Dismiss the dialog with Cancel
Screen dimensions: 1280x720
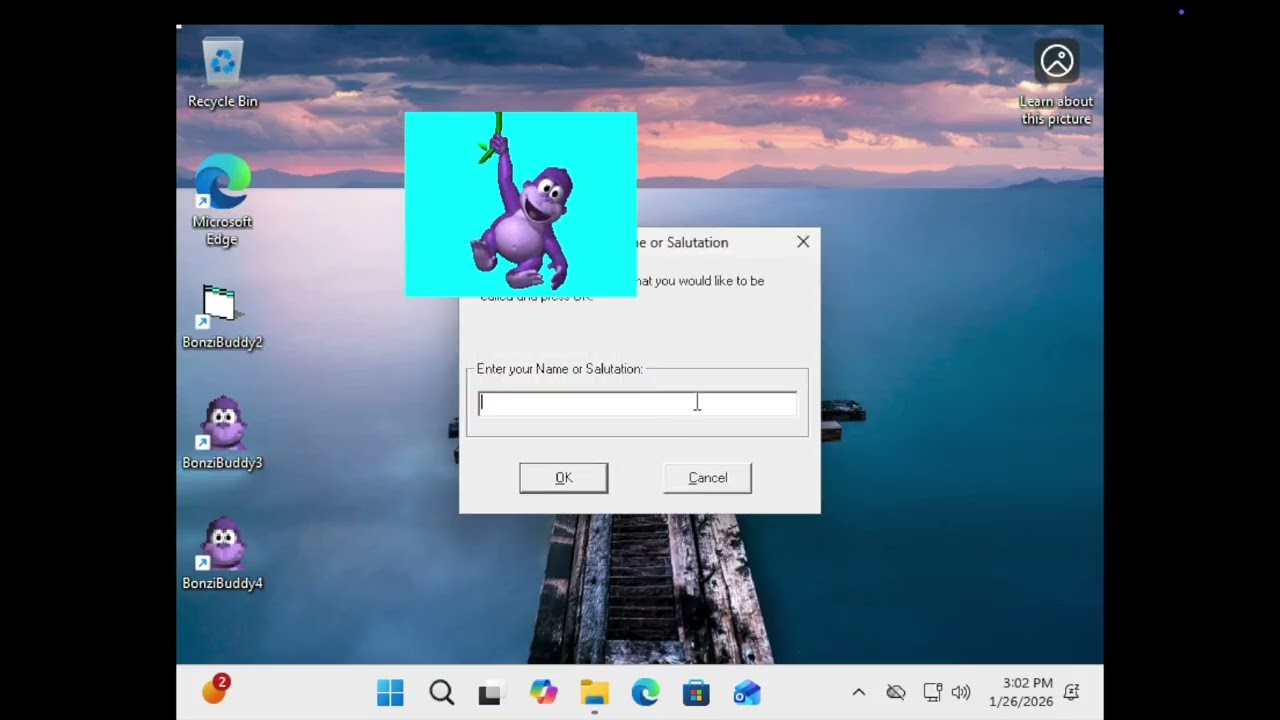point(707,478)
